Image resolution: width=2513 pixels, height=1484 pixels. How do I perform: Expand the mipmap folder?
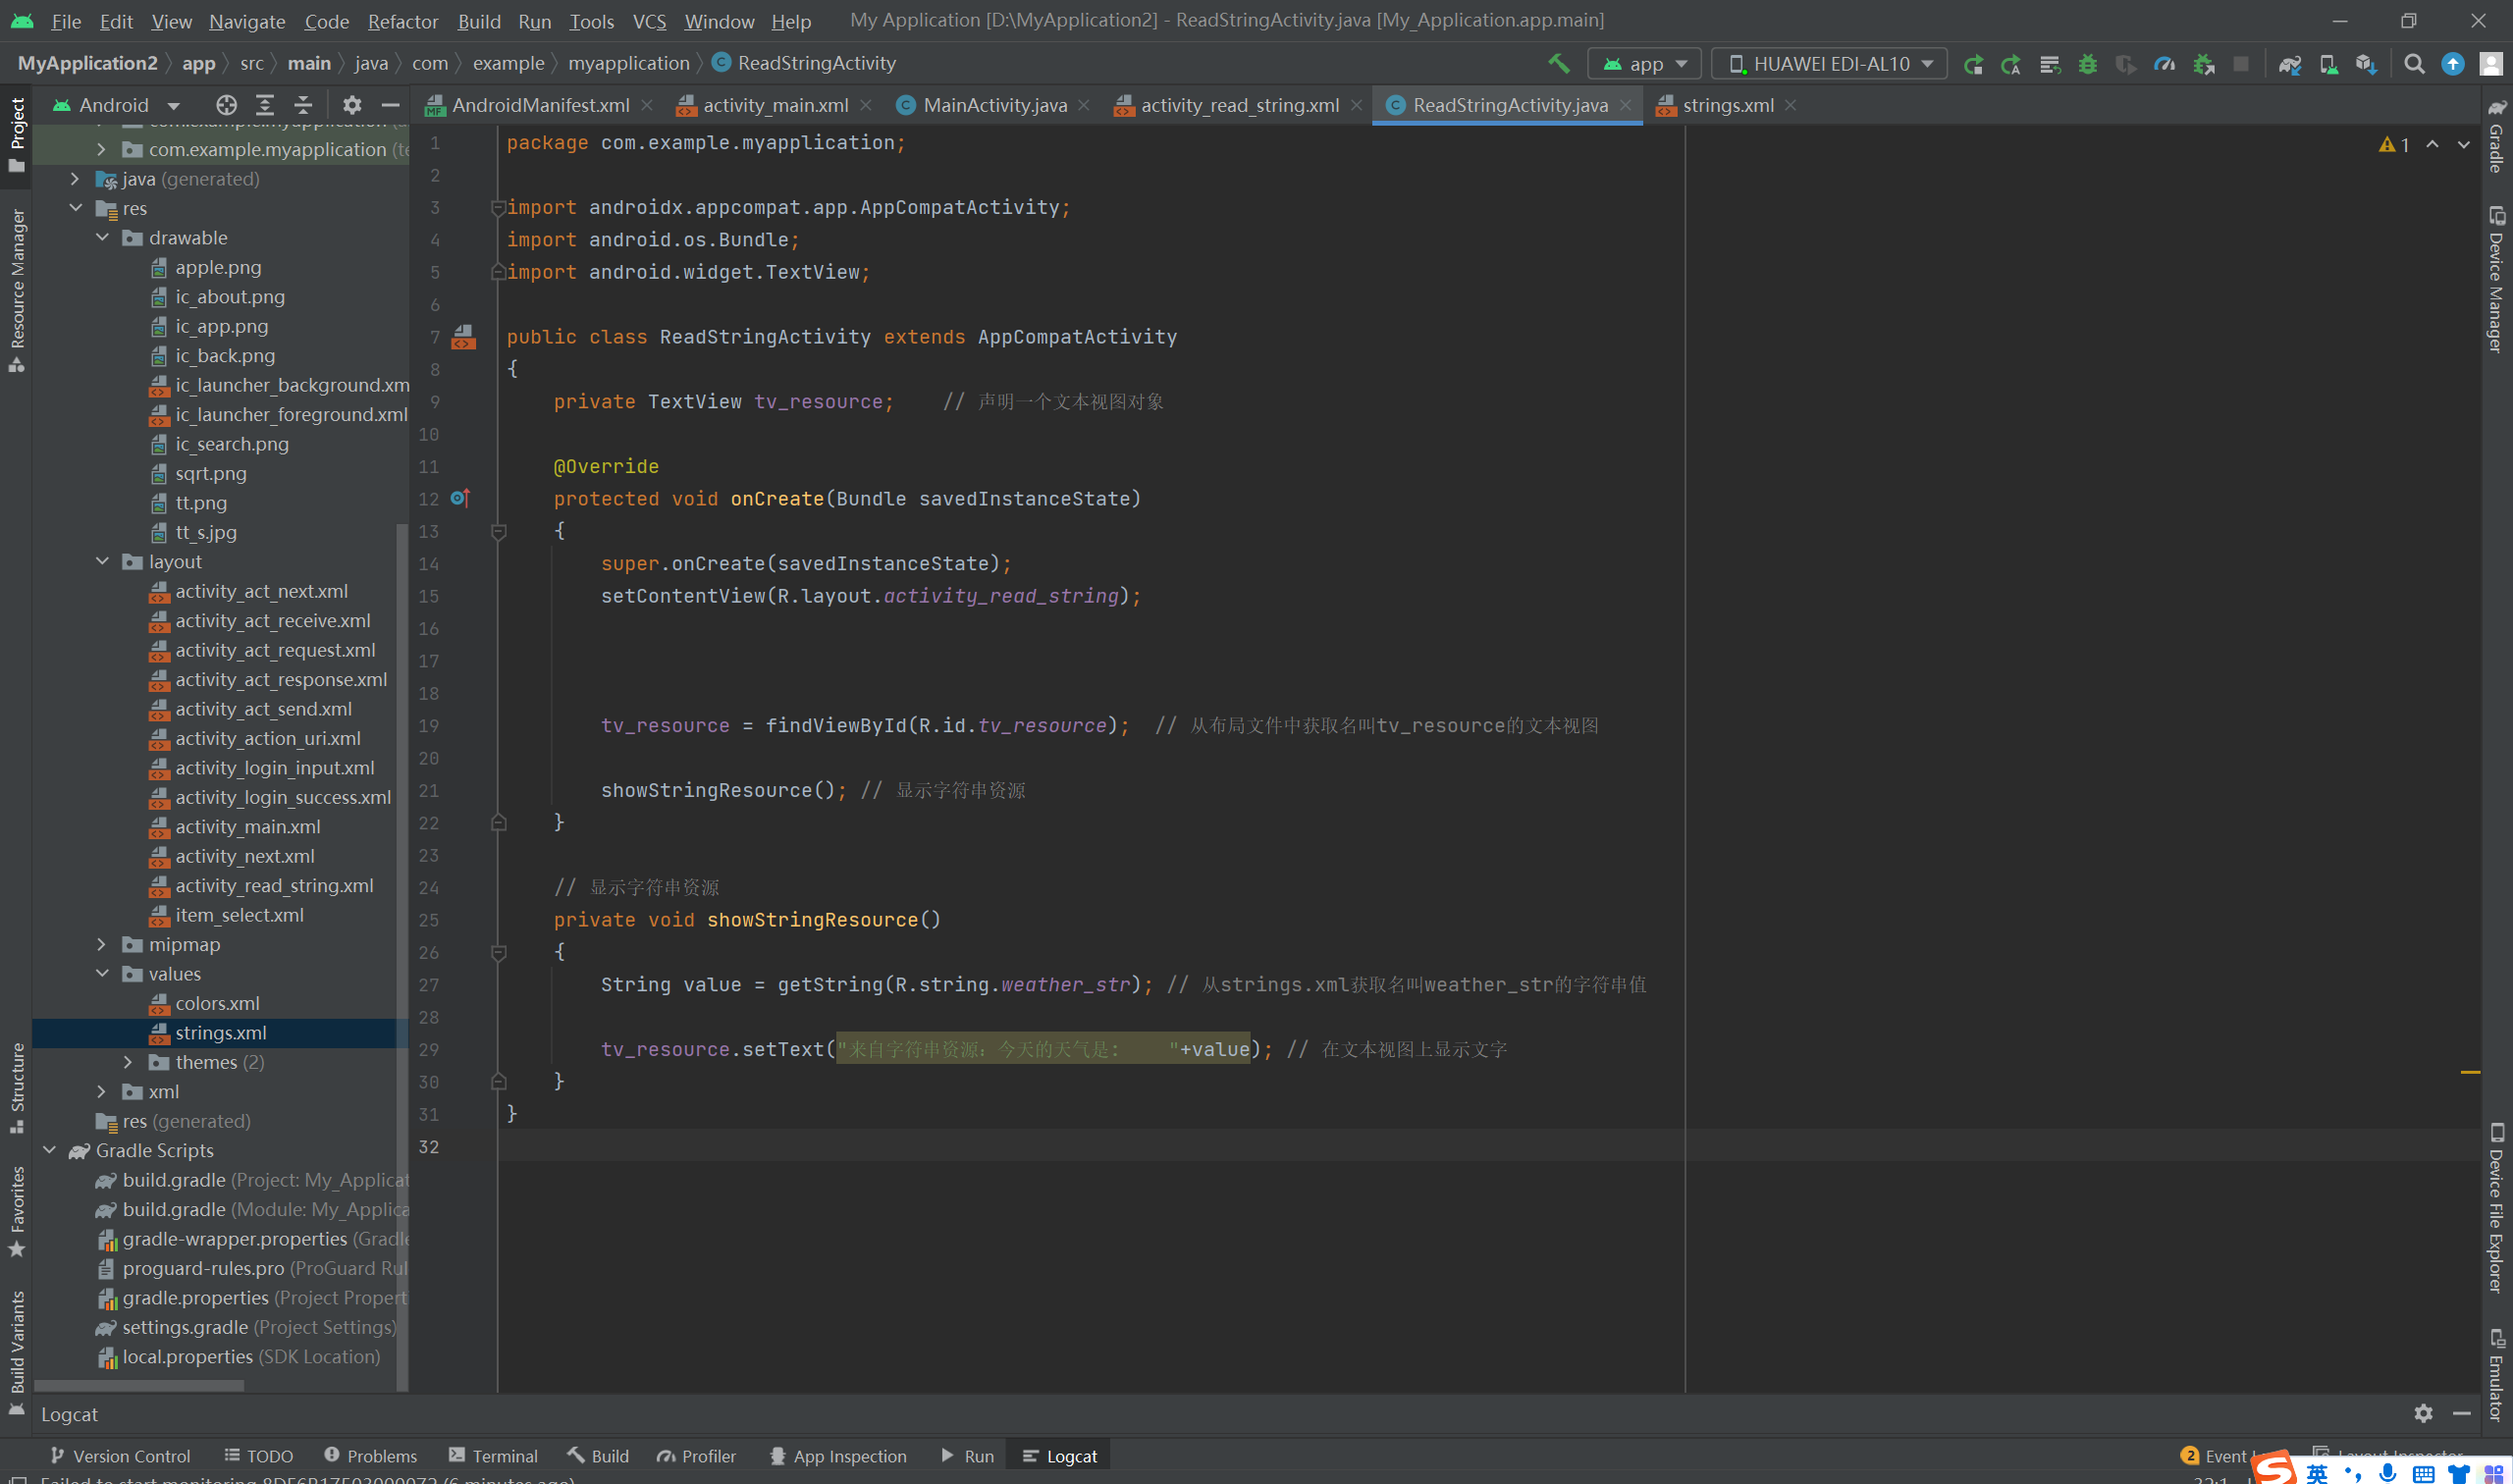pos(101,944)
